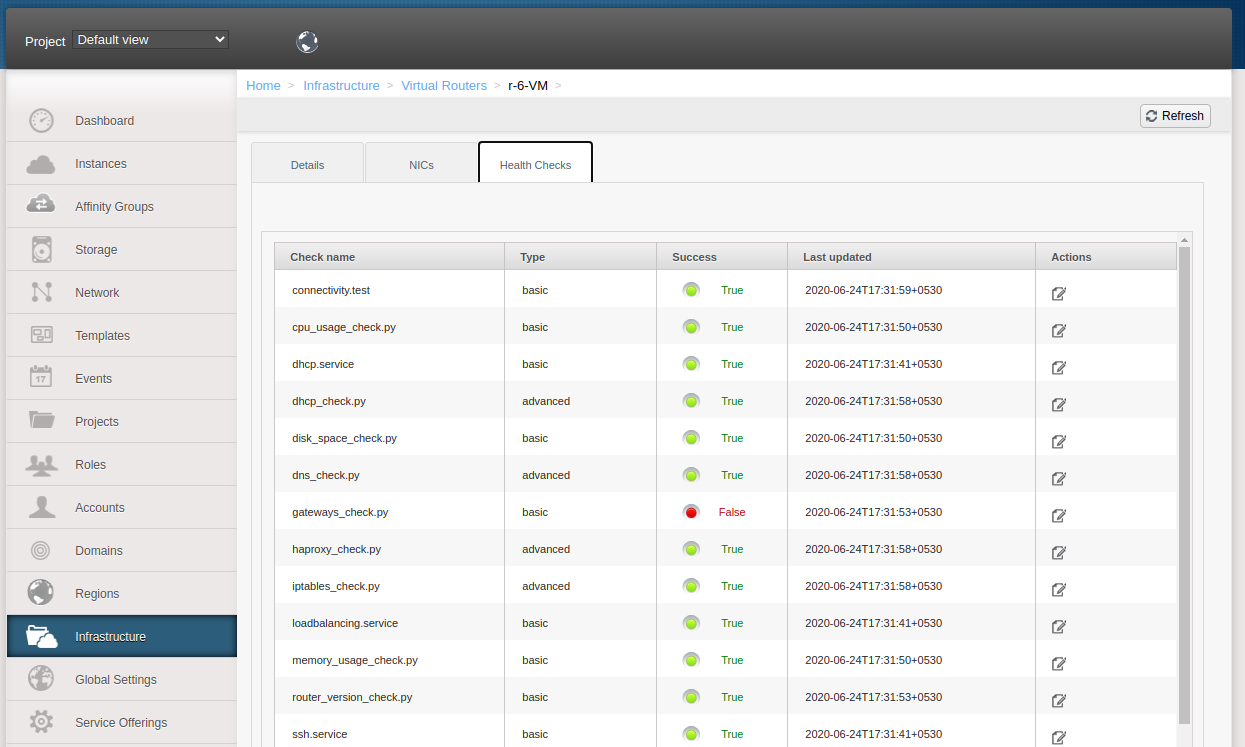Viewport: 1245px width, 747px height.
Task: Click the True status for iptables_check.py
Action: coord(732,586)
